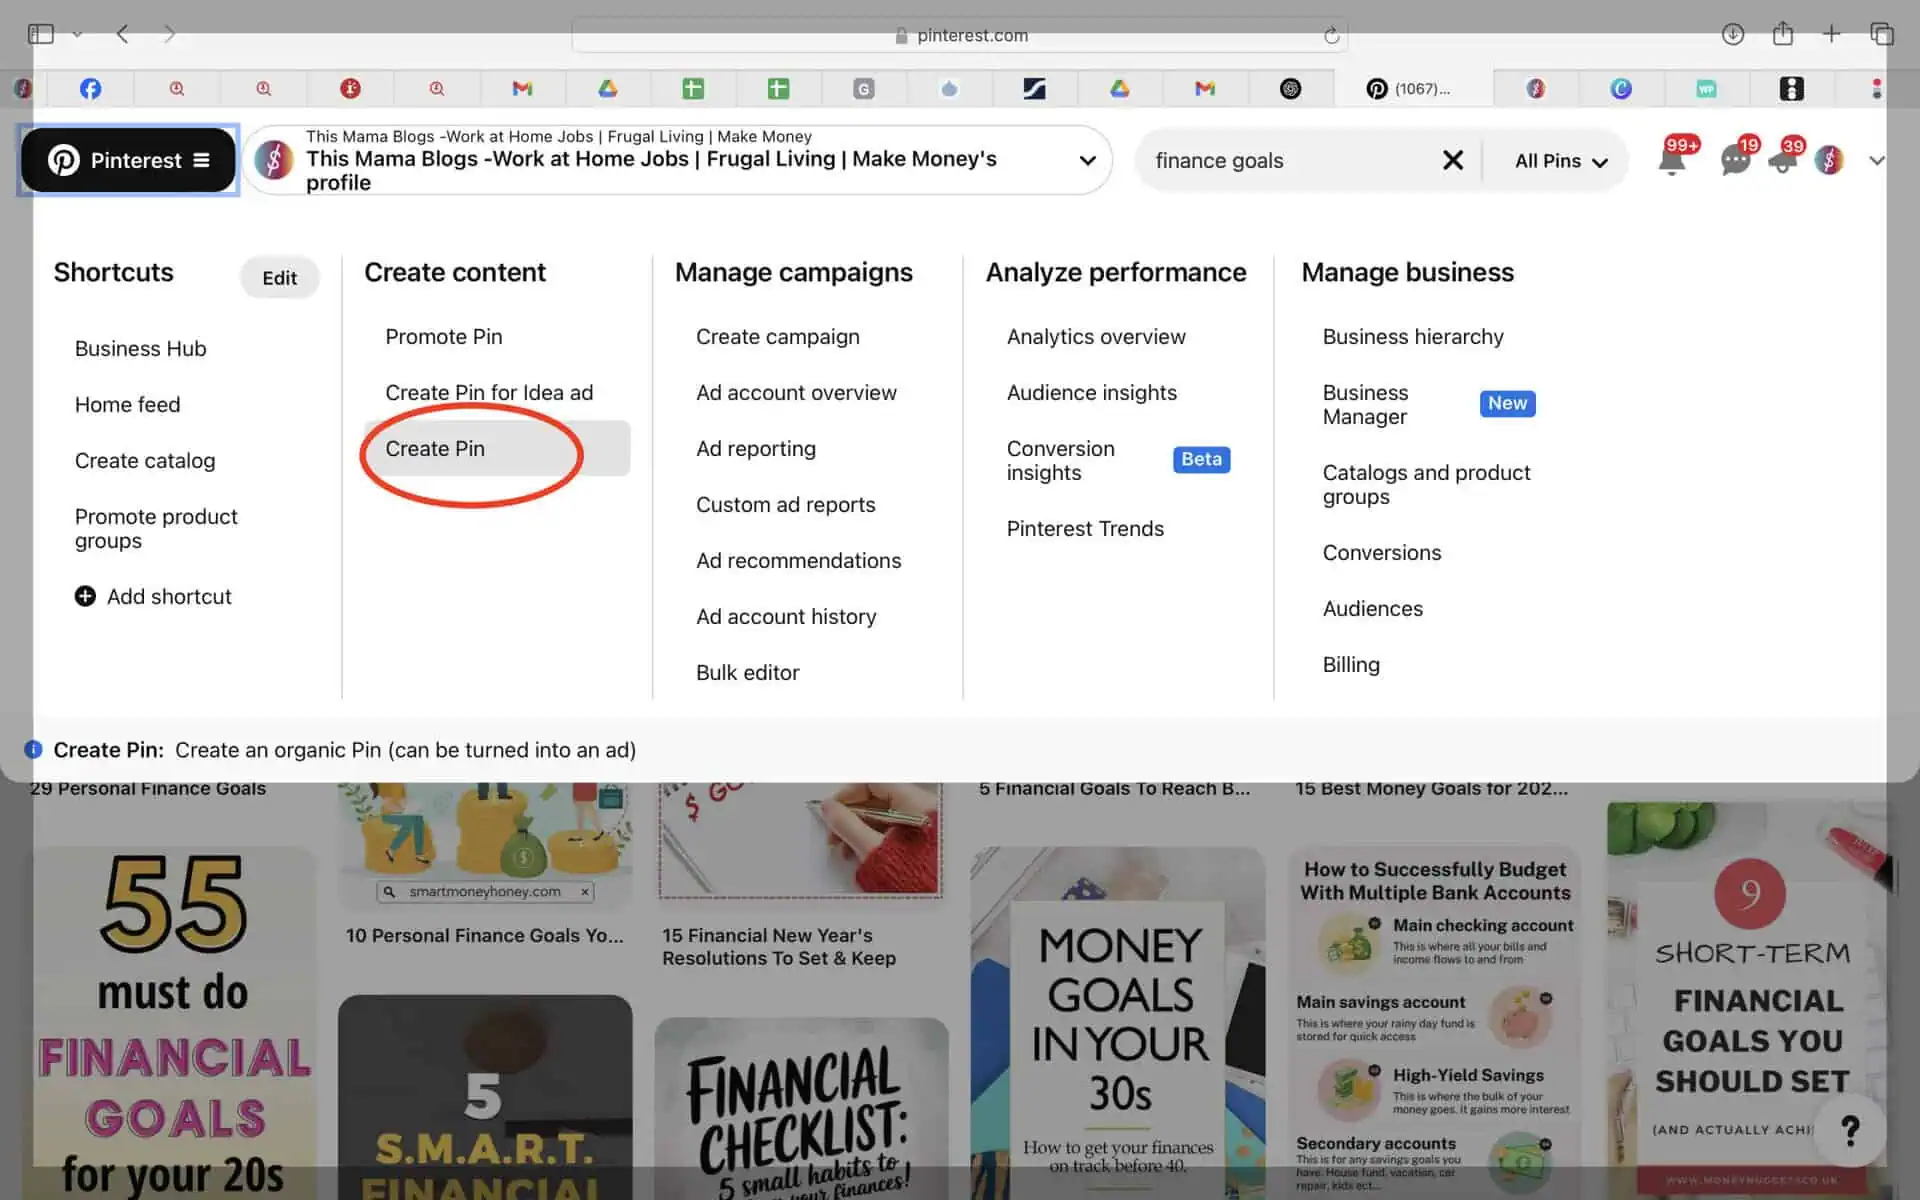
Task: Open Business Hub shortcut link
Action: (140, 349)
